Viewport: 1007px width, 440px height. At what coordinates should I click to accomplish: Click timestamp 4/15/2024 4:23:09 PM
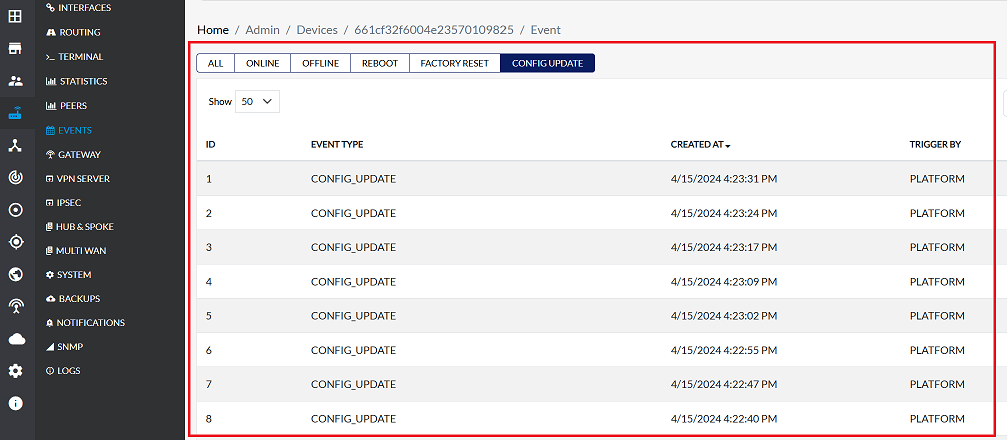click(x=724, y=281)
